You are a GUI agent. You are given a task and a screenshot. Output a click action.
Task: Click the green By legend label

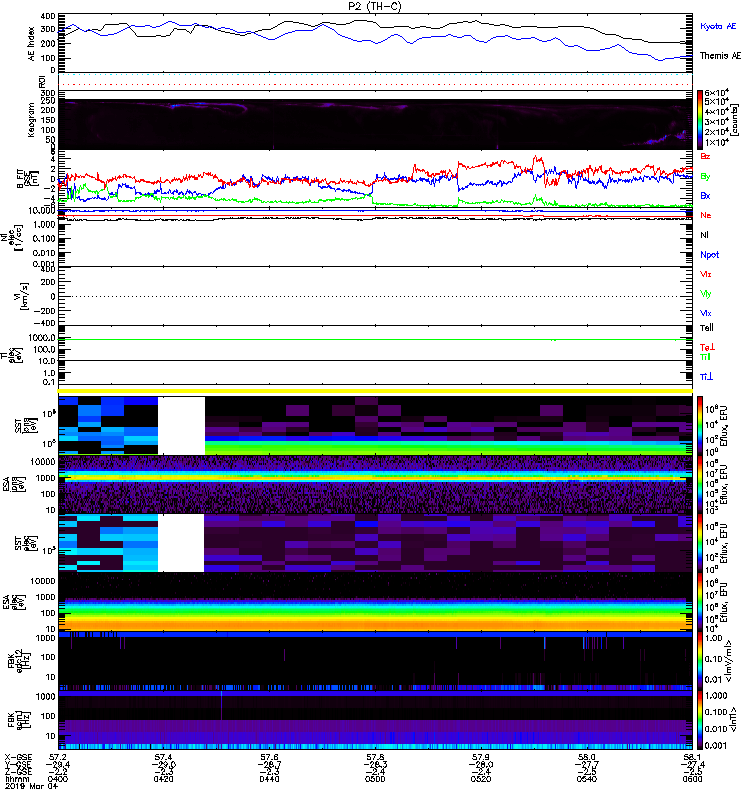pos(705,177)
